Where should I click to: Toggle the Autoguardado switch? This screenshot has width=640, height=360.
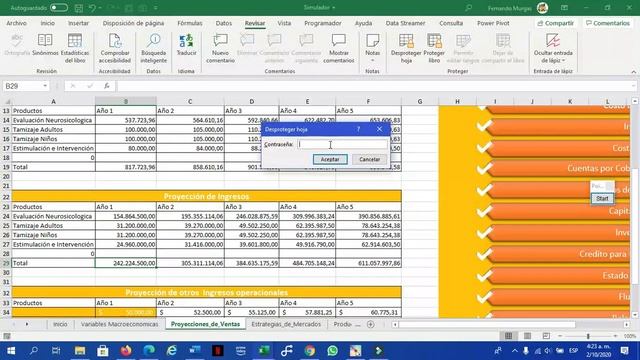[x=59, y=8]
